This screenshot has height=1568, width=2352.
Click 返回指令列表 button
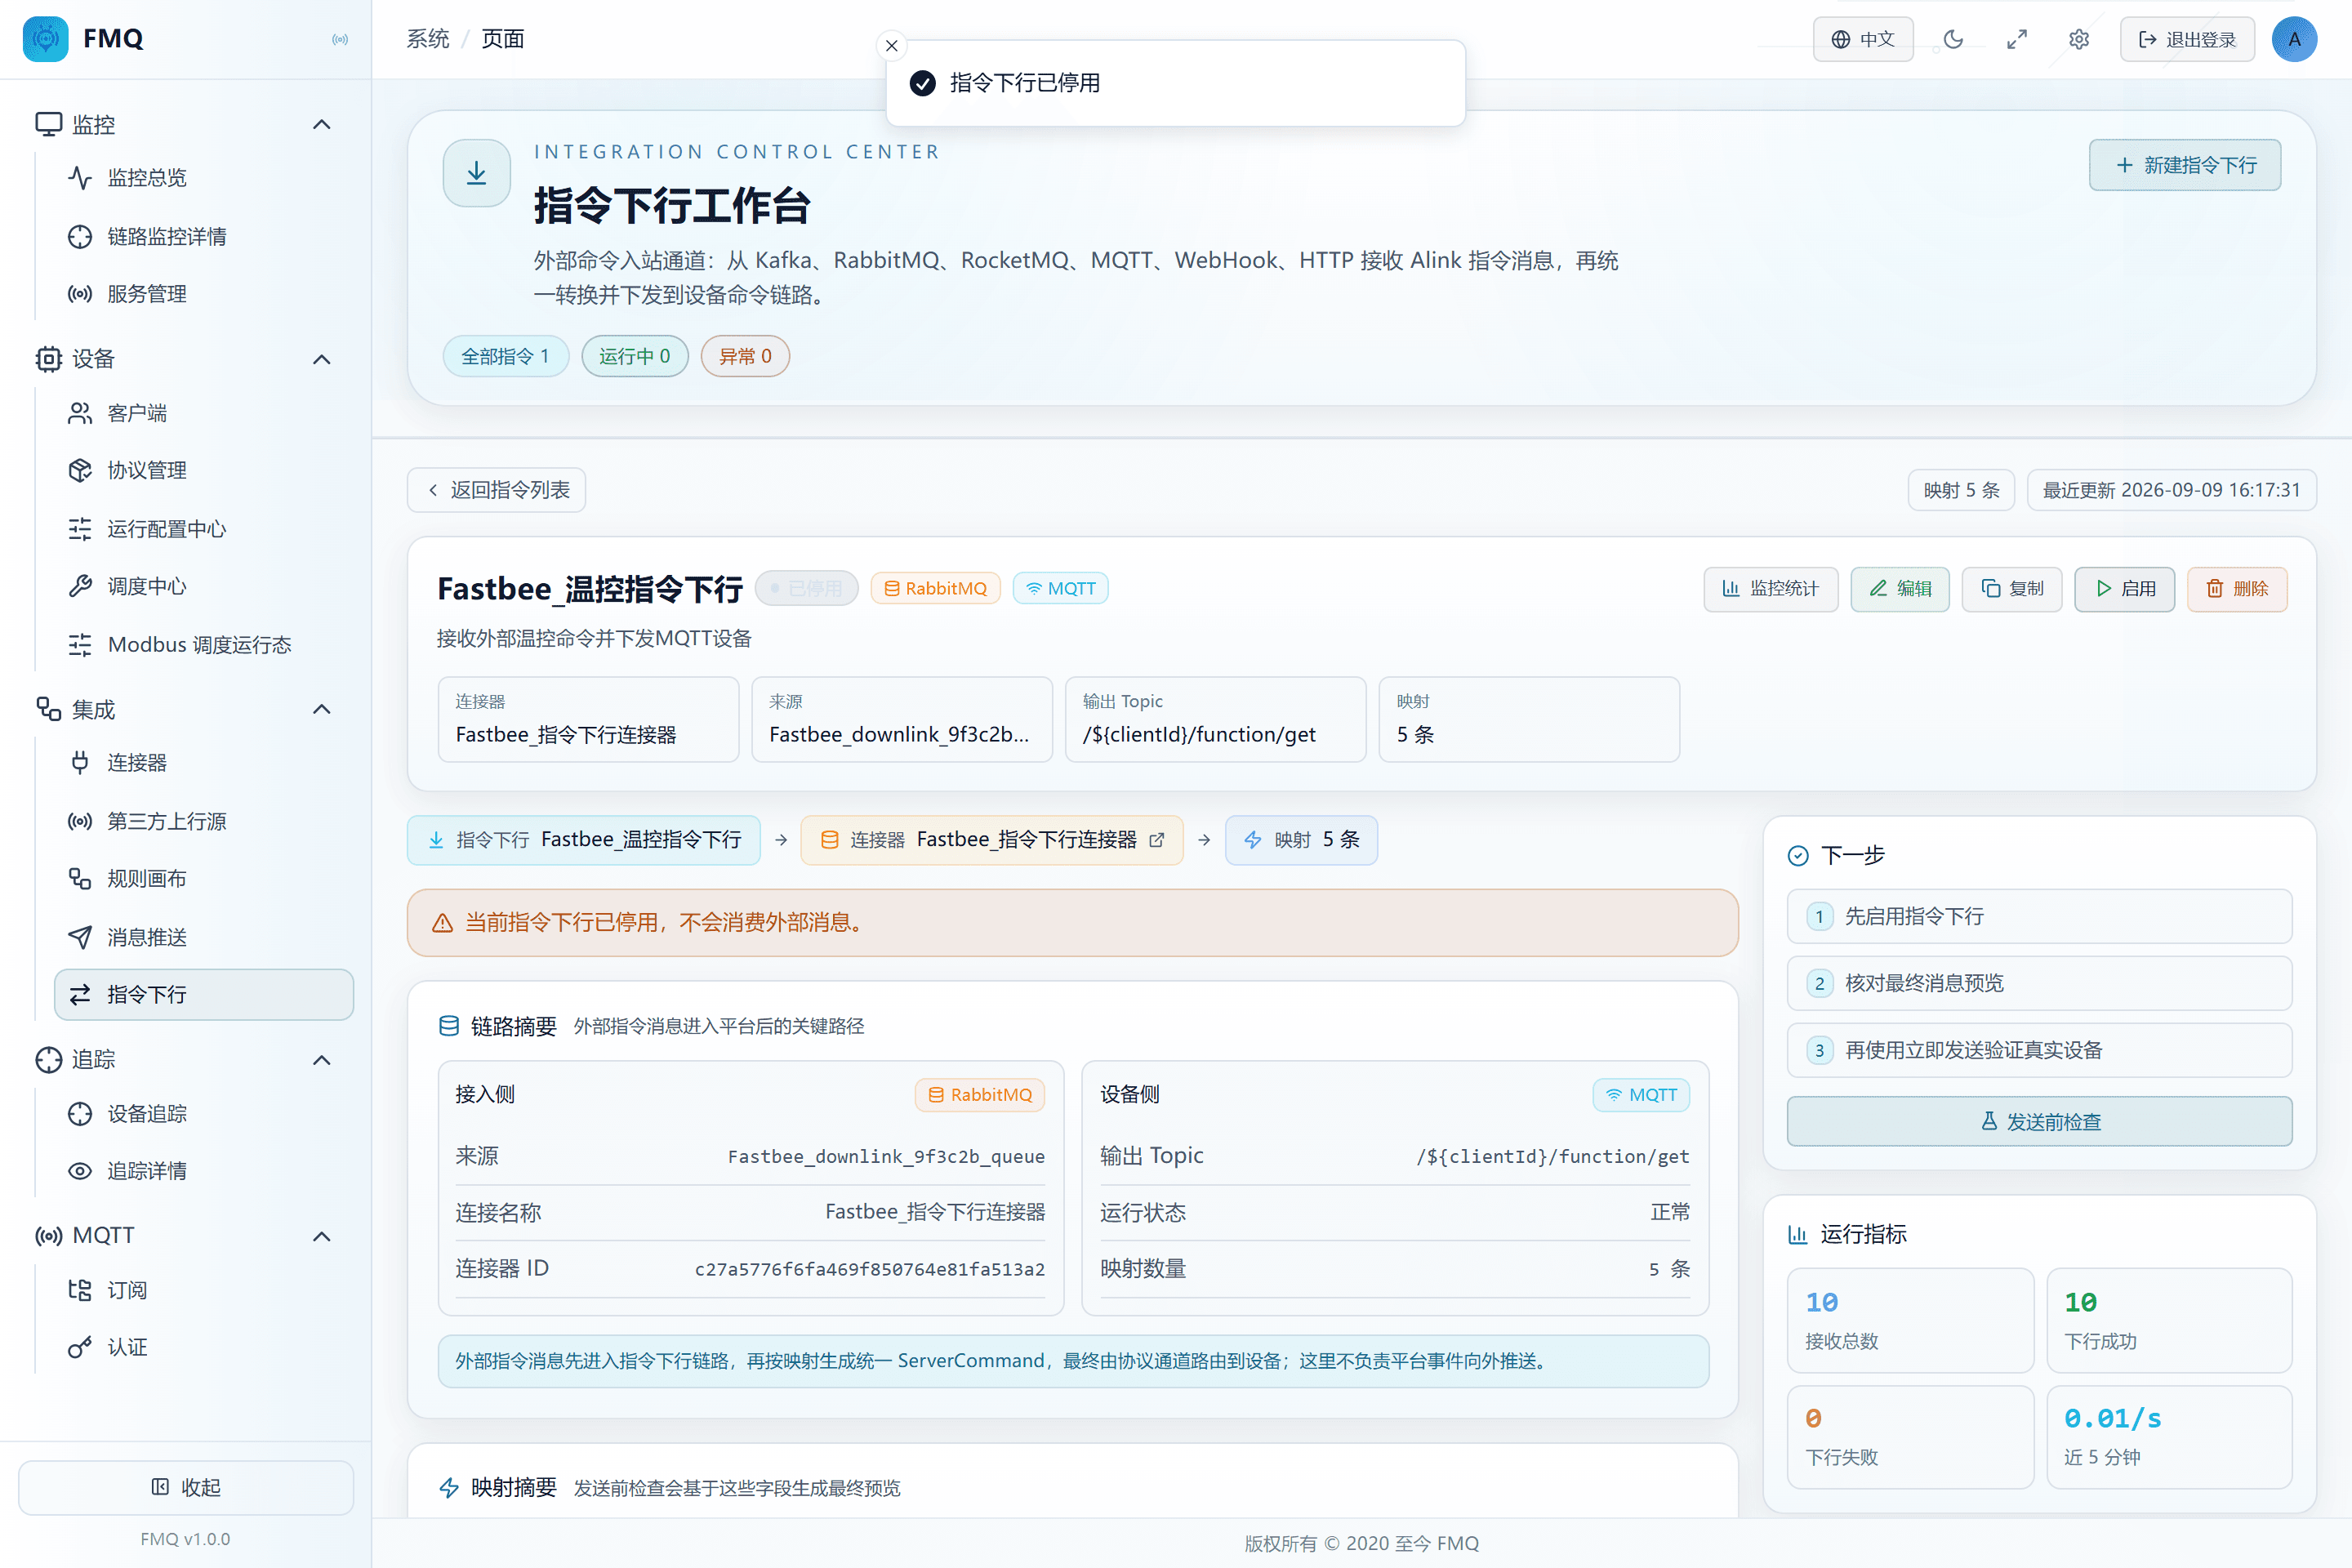[x=496, y=490]
